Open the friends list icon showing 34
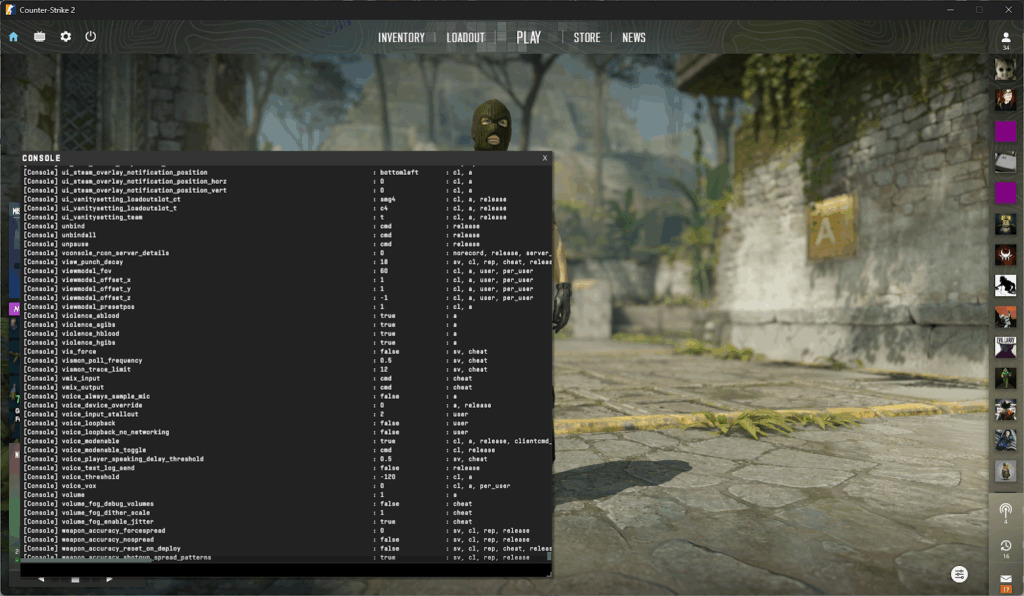 click(x=1006, y=40)
